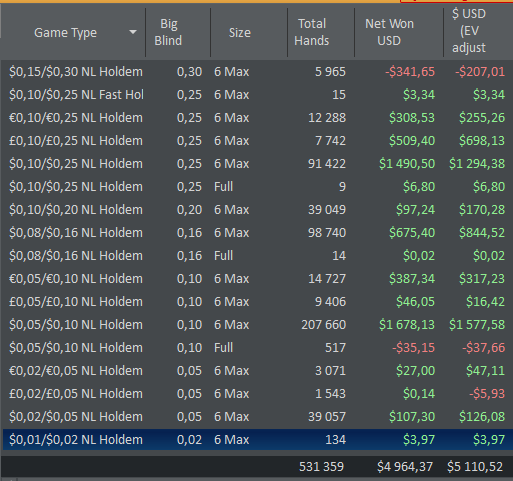Sort by the Net Won USD column
This screenshot has width=513, height=481.
point(389,32)
